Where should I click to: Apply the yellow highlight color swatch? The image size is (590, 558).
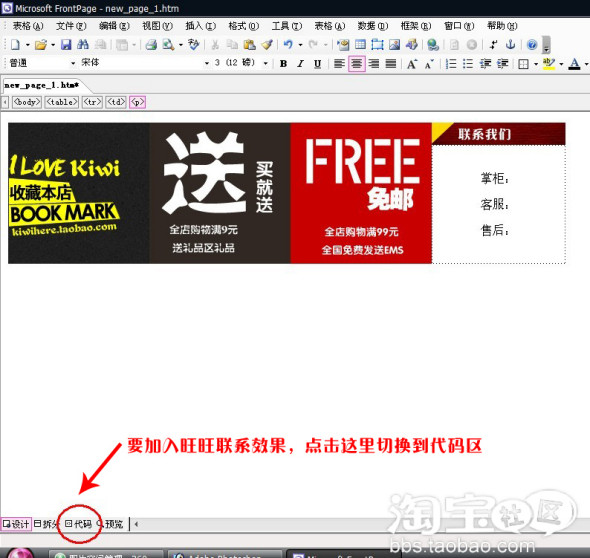tap(549, 64)
